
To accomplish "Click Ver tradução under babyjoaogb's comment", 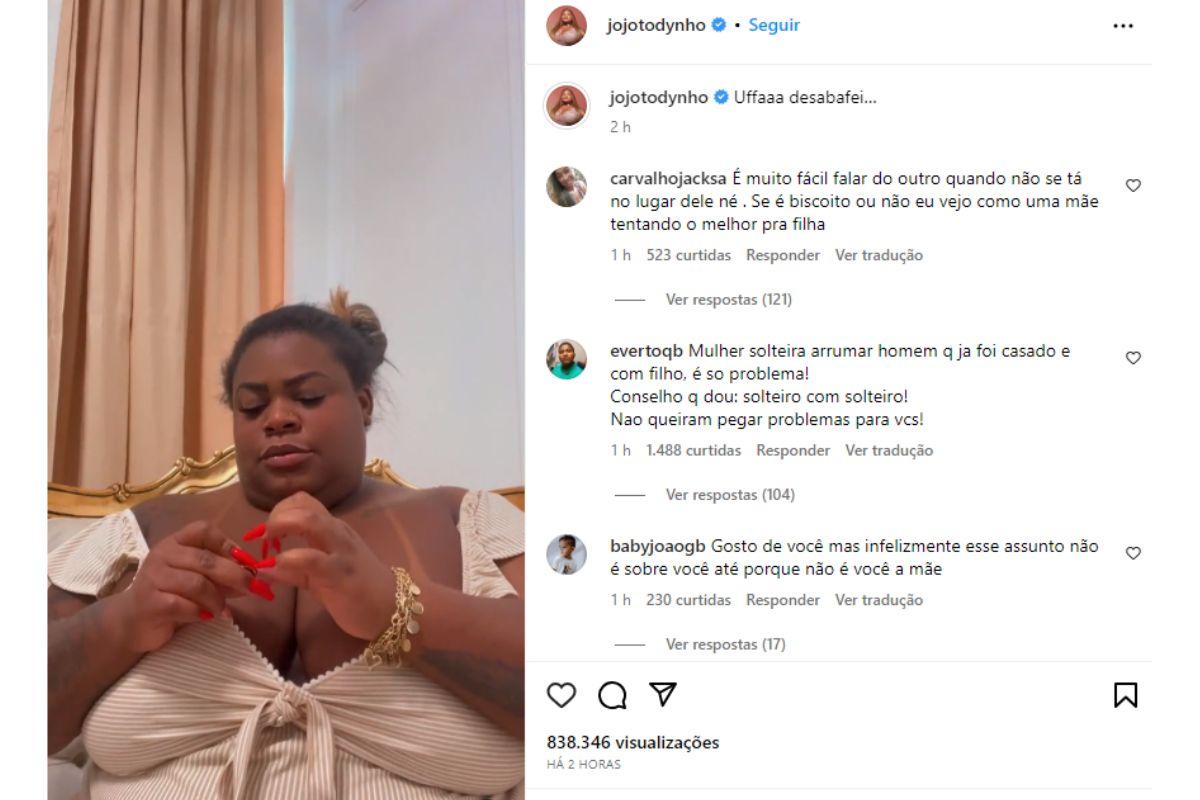I will tap(879, 600).
